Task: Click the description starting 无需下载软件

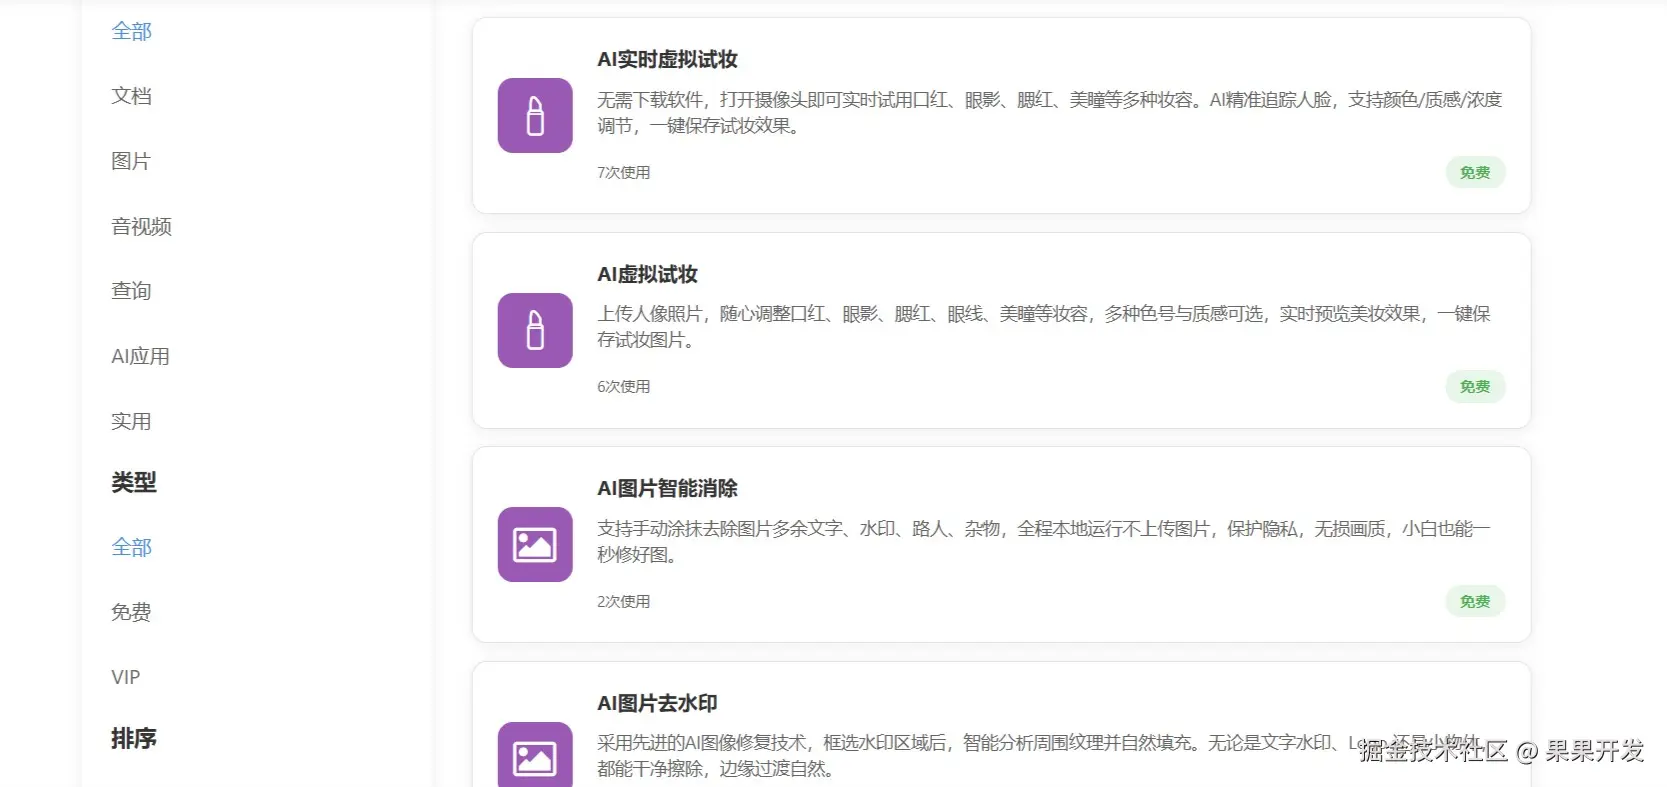Action: tap(1049, 112)
